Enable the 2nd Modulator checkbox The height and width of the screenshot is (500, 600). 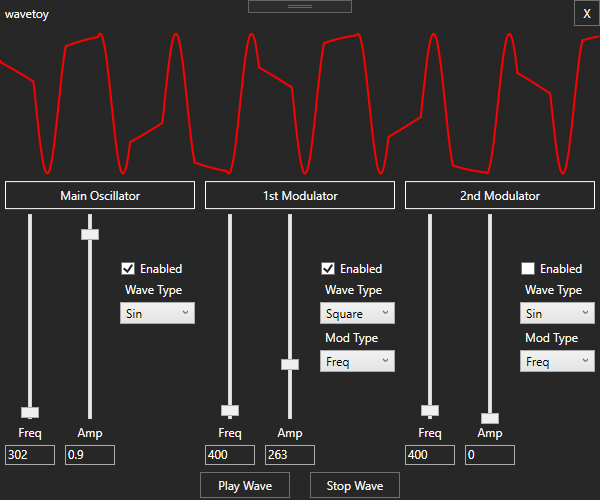click(528, 269)
